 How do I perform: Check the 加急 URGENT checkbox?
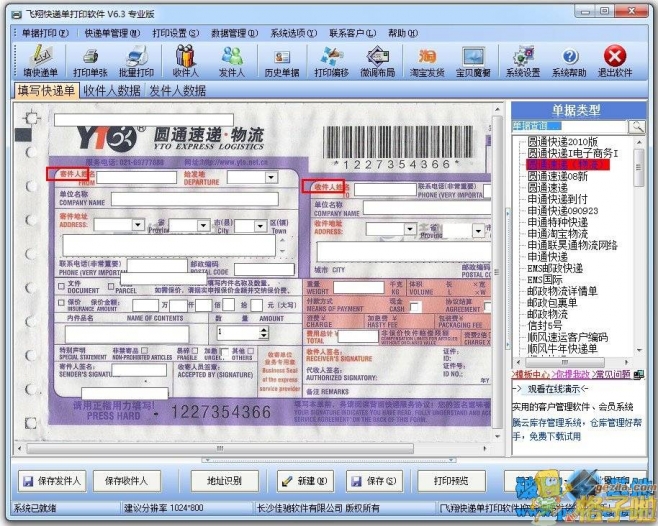pos(225,352)
